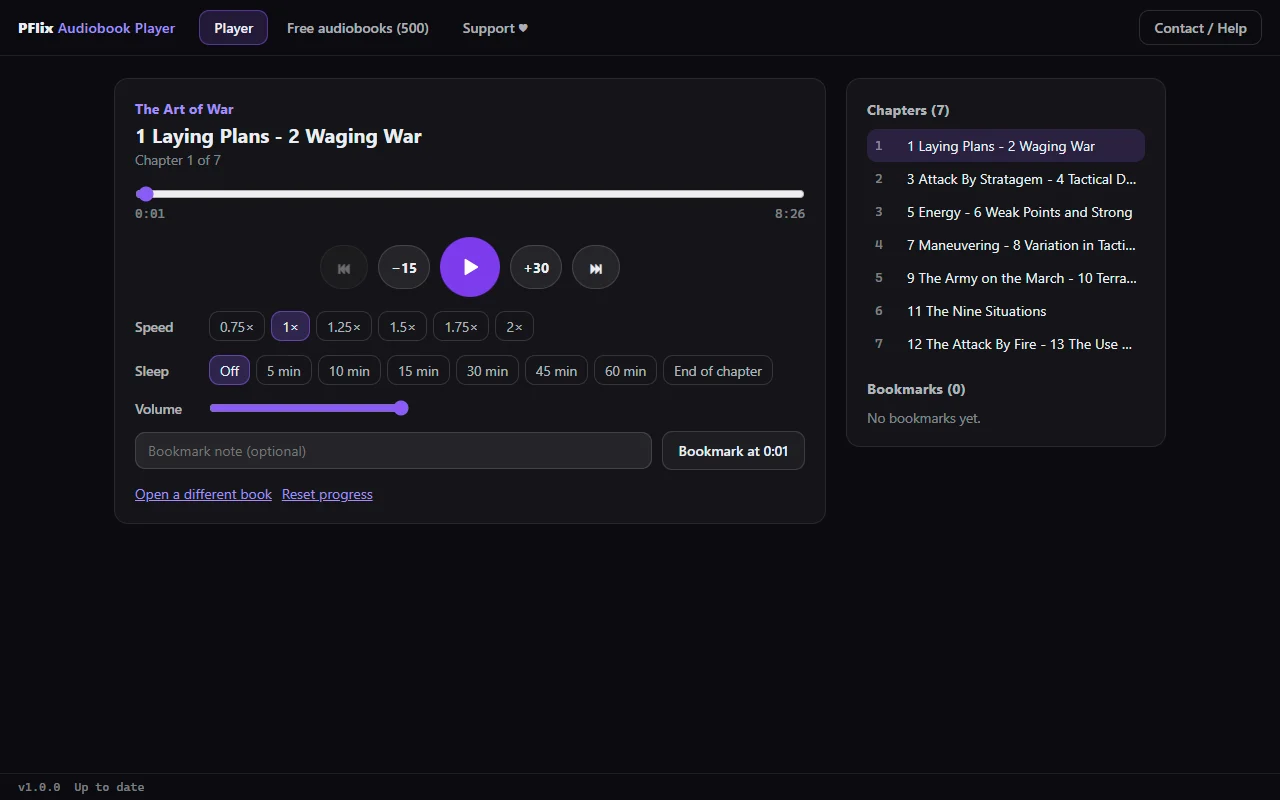This screenshot has height=800, width=1280.
Task: Jump to 9 The Army on the March
Action: [x=1006, y=278]
